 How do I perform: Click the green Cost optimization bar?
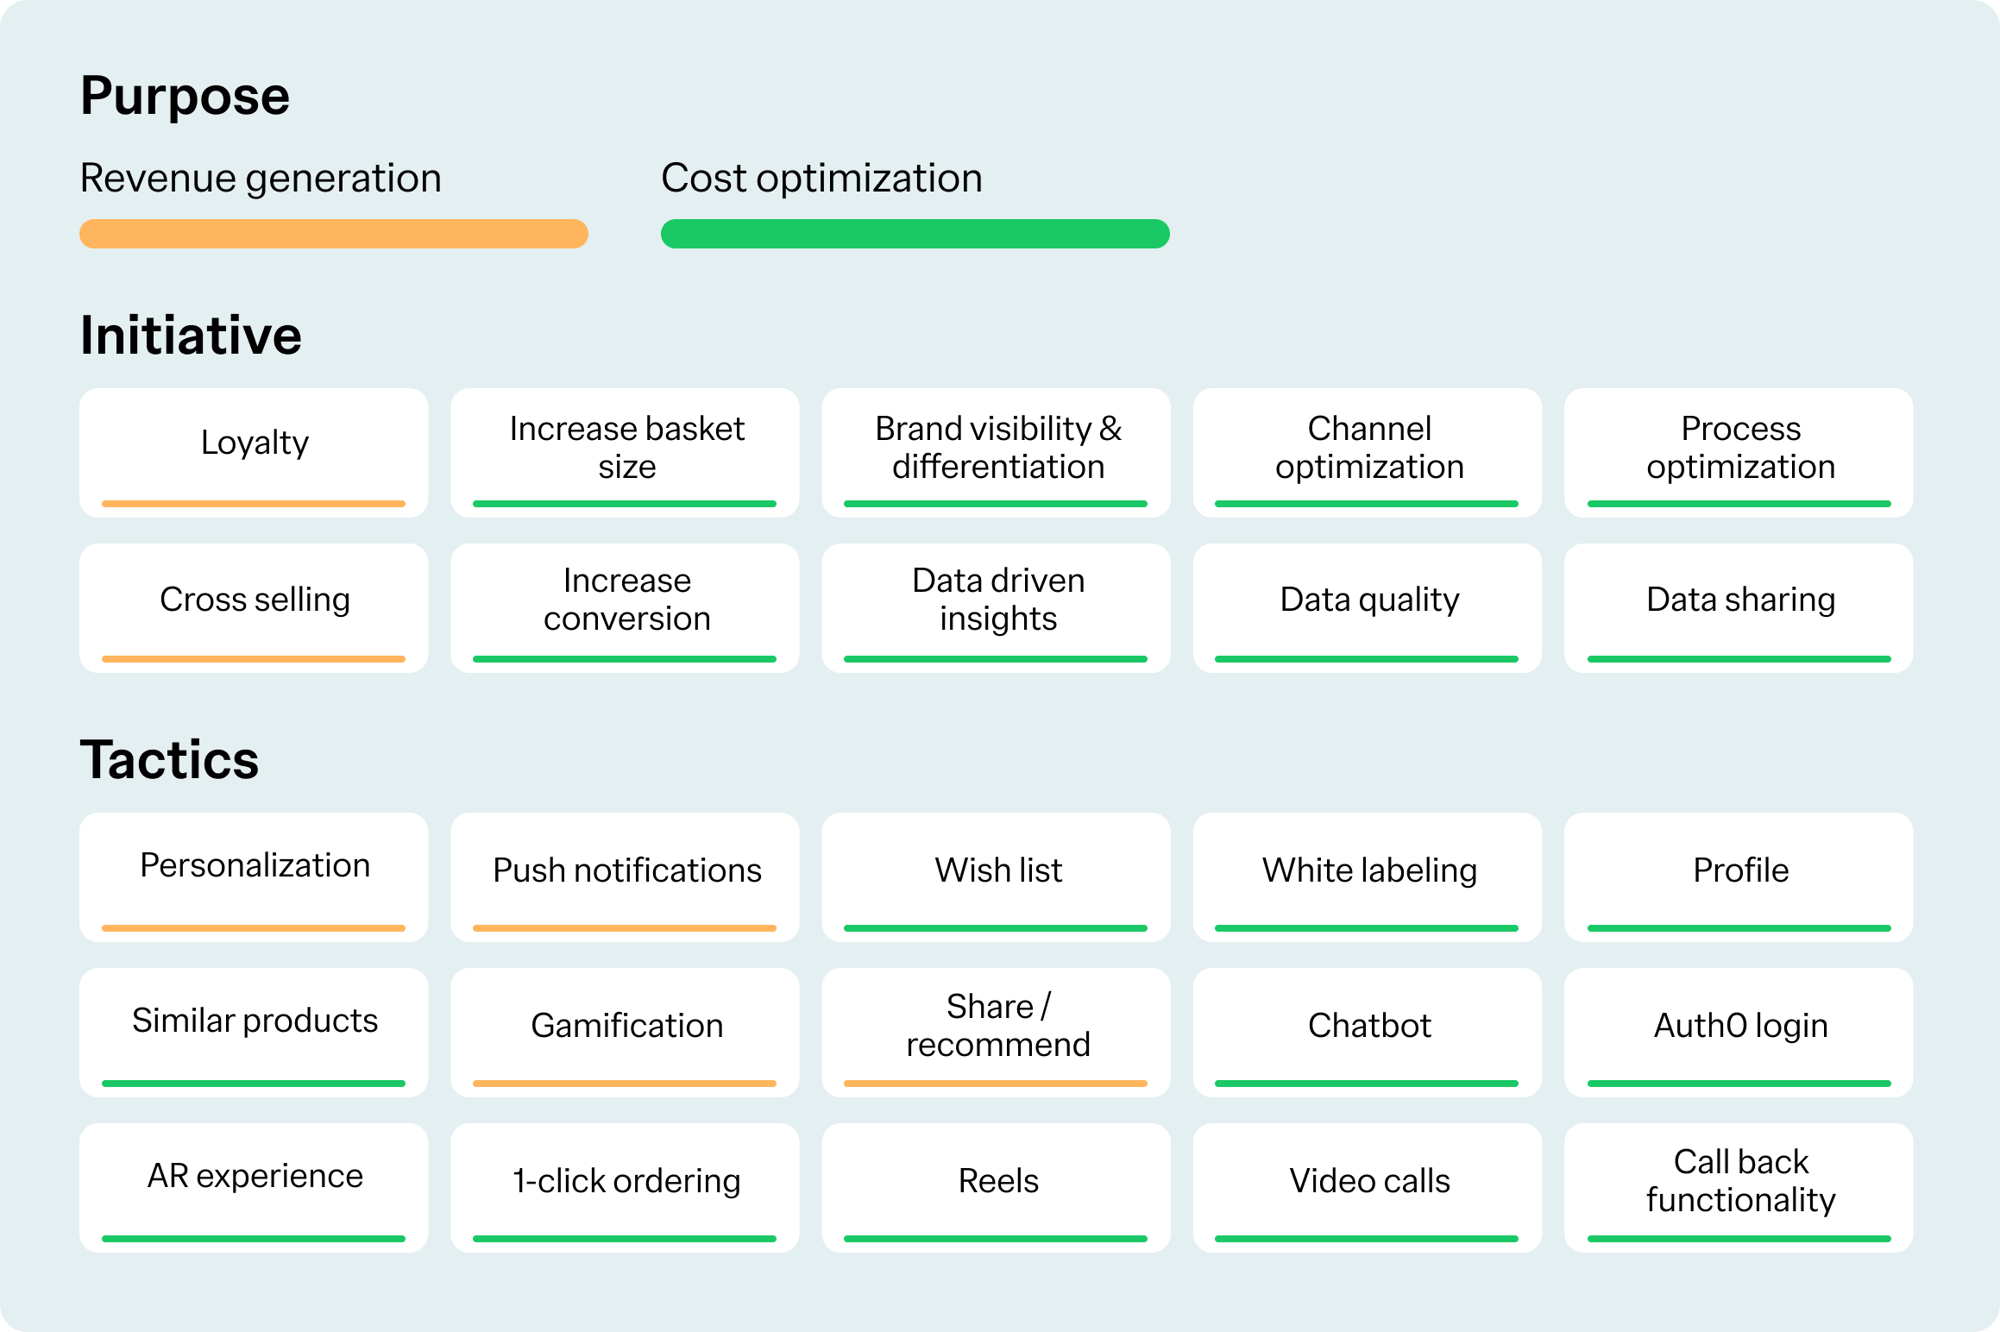[x=915, y=233]
